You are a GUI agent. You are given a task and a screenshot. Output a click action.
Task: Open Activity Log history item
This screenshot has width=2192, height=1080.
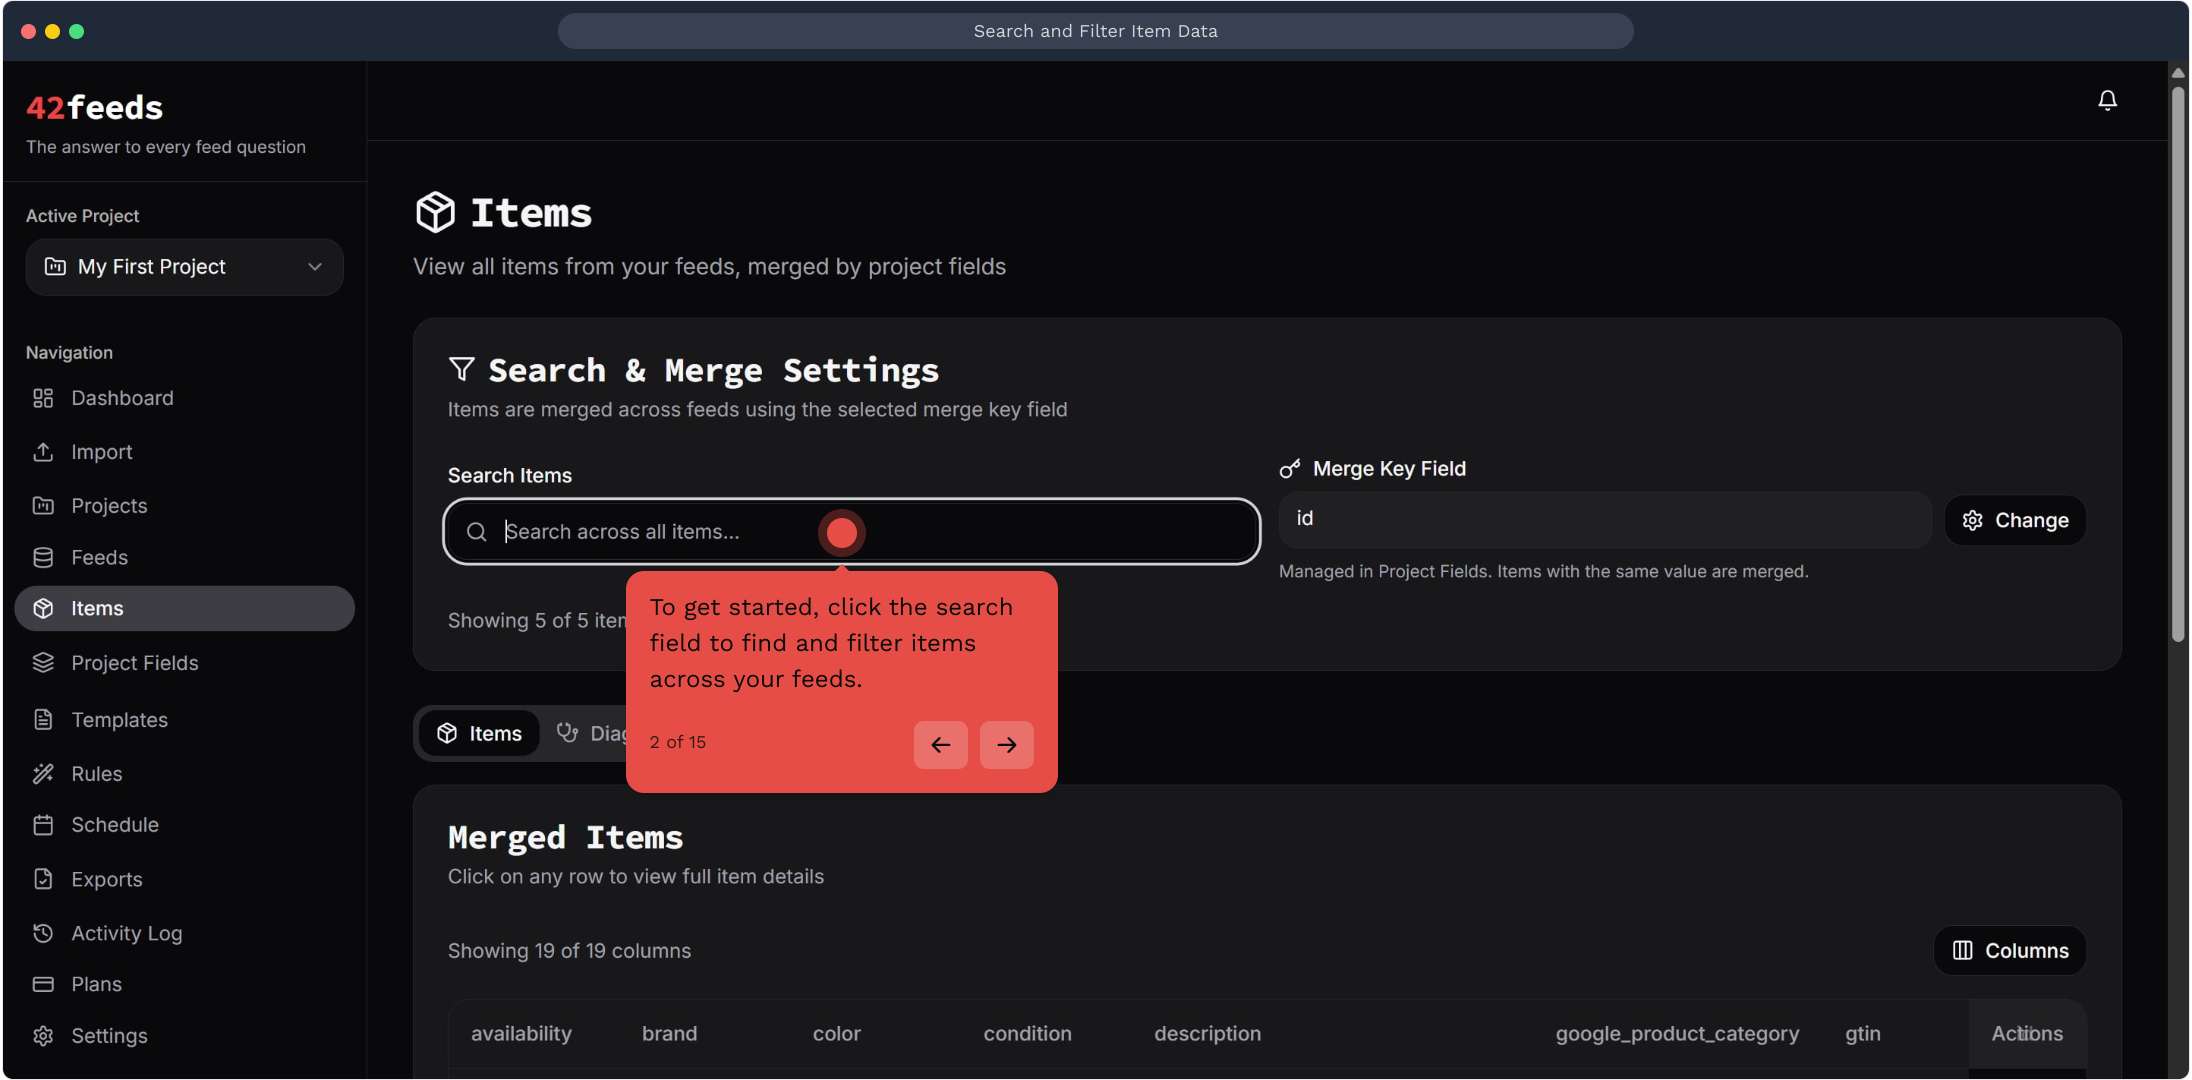click(125, 933)
